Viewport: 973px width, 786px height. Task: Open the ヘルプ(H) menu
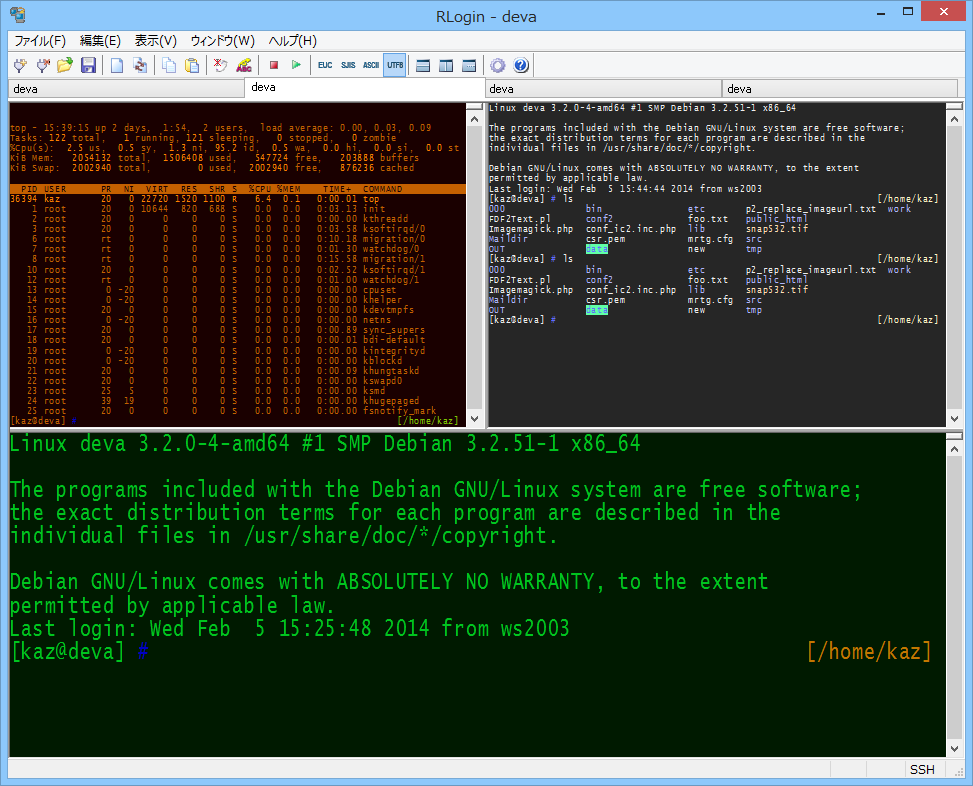point(292,41)
